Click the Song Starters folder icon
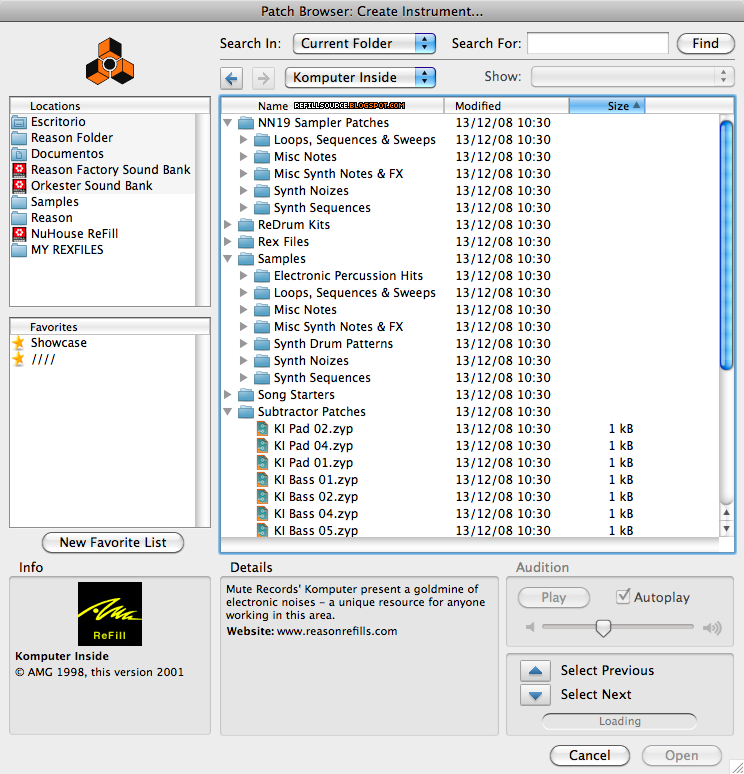This screenshot has height=774, width=744. (246, 395)
